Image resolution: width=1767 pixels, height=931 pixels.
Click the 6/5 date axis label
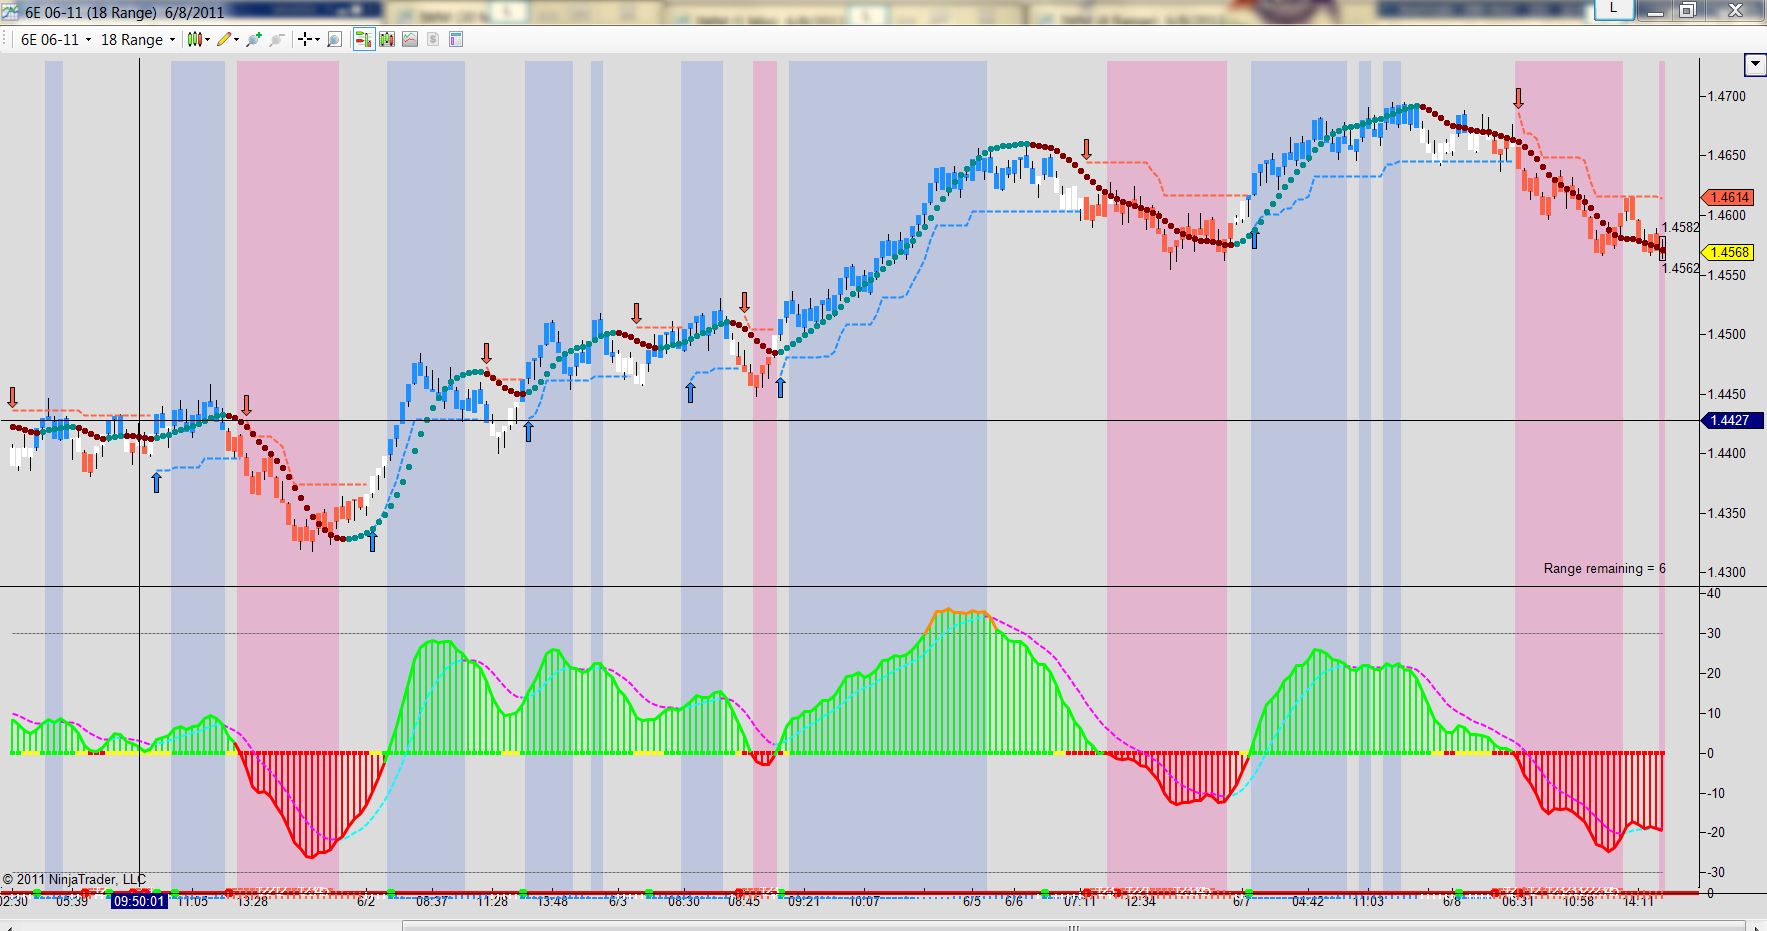972,902
